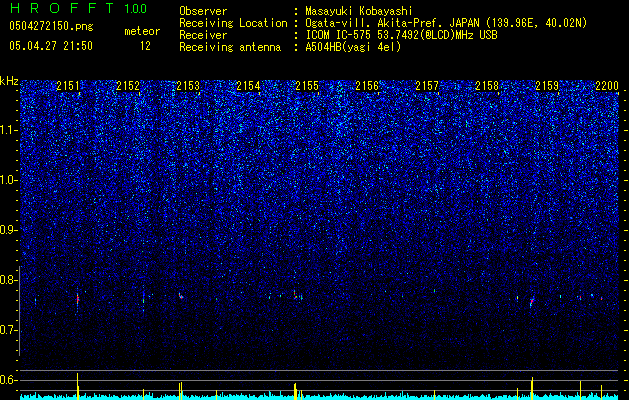Click the 'Receiver' field label
This screenshot has width=629, height=400.
(203, 35)
